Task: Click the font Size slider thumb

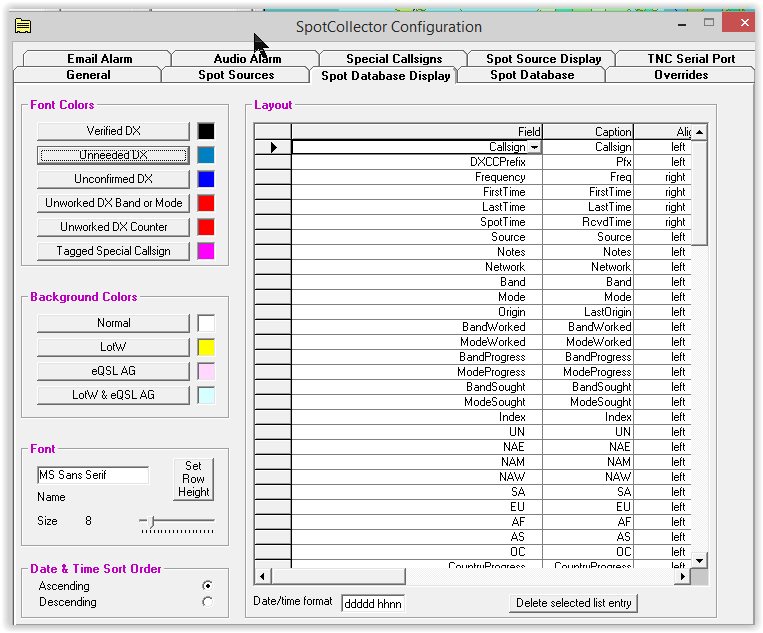Action: tap(151, 522)
